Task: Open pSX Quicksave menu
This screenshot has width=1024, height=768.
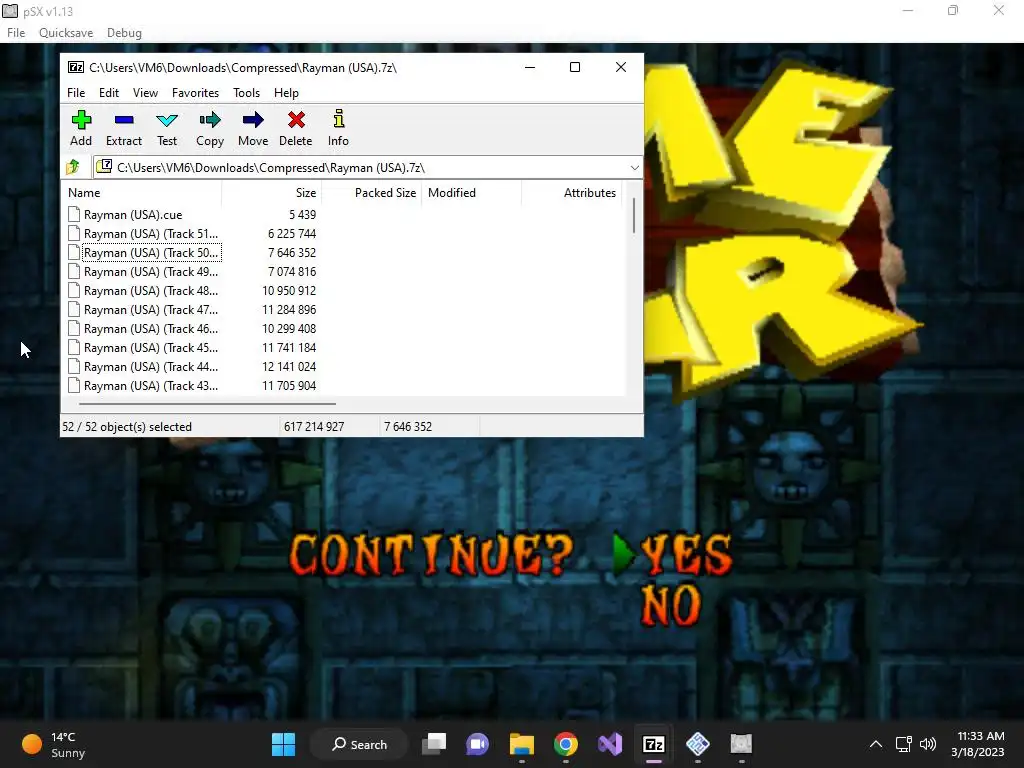Action: [66, 33]
